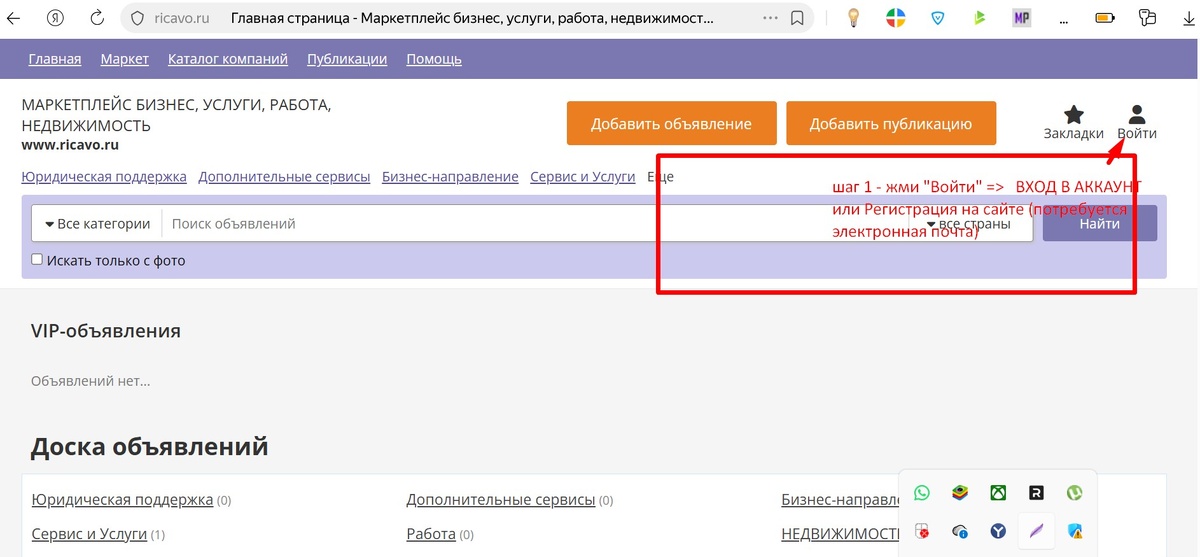Open the Yandex home button in toolbar
The image size is (1200, 557).
pos(56,17)
